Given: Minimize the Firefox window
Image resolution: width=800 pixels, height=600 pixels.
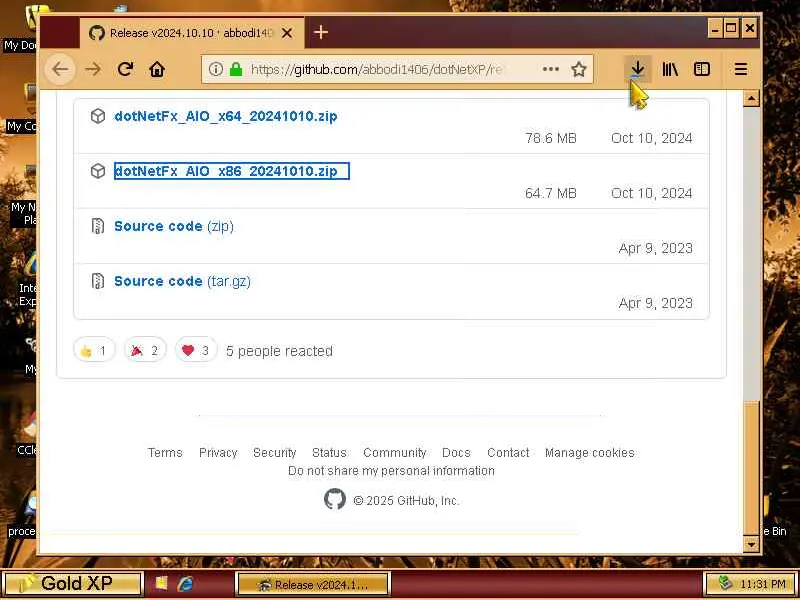Looking at the screenshot, I should [715, 29].
